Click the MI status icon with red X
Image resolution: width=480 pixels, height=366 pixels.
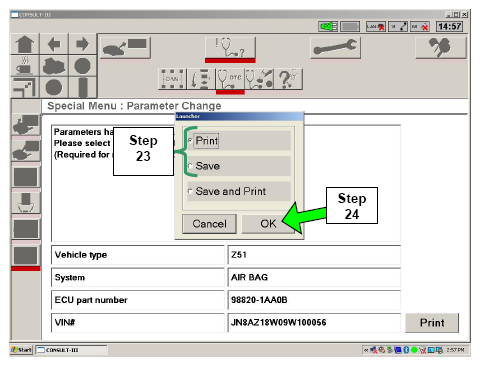(x=420, y=27)
